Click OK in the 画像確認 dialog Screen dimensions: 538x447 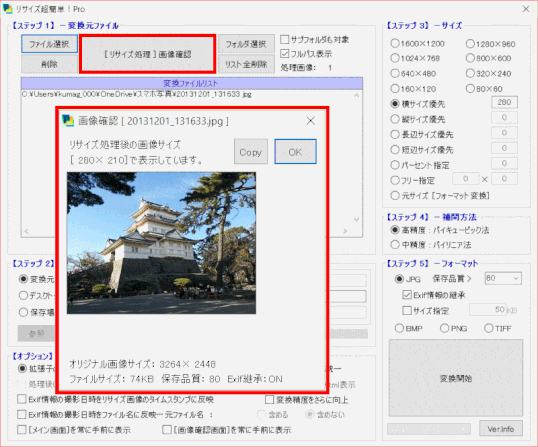[295, 152]
